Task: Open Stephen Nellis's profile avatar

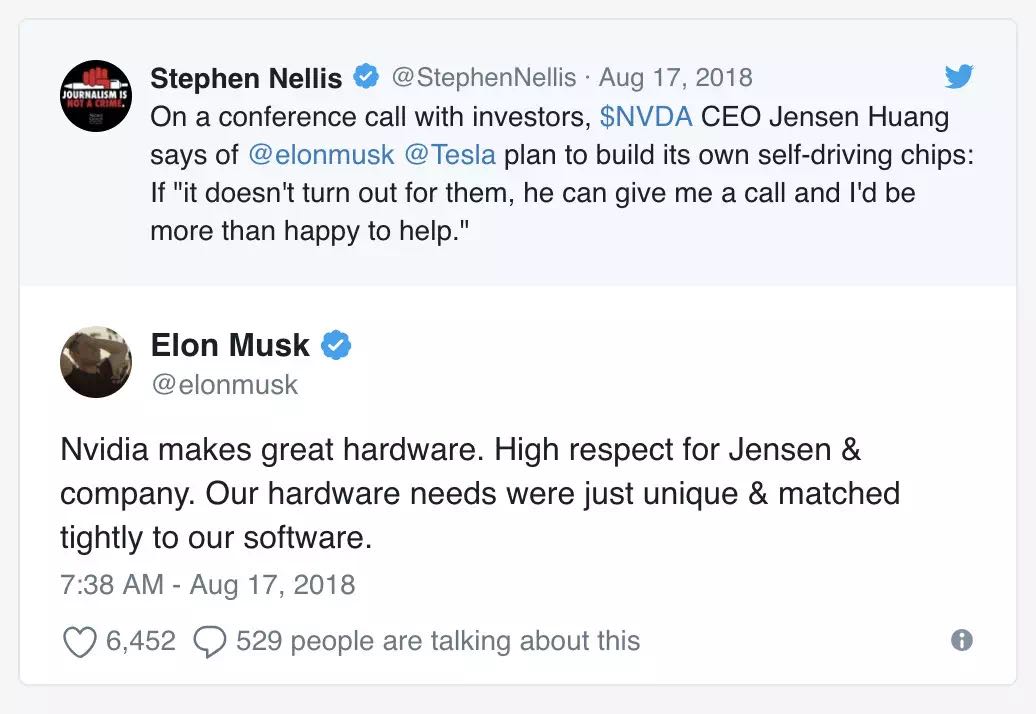Action: pos(96,96)
